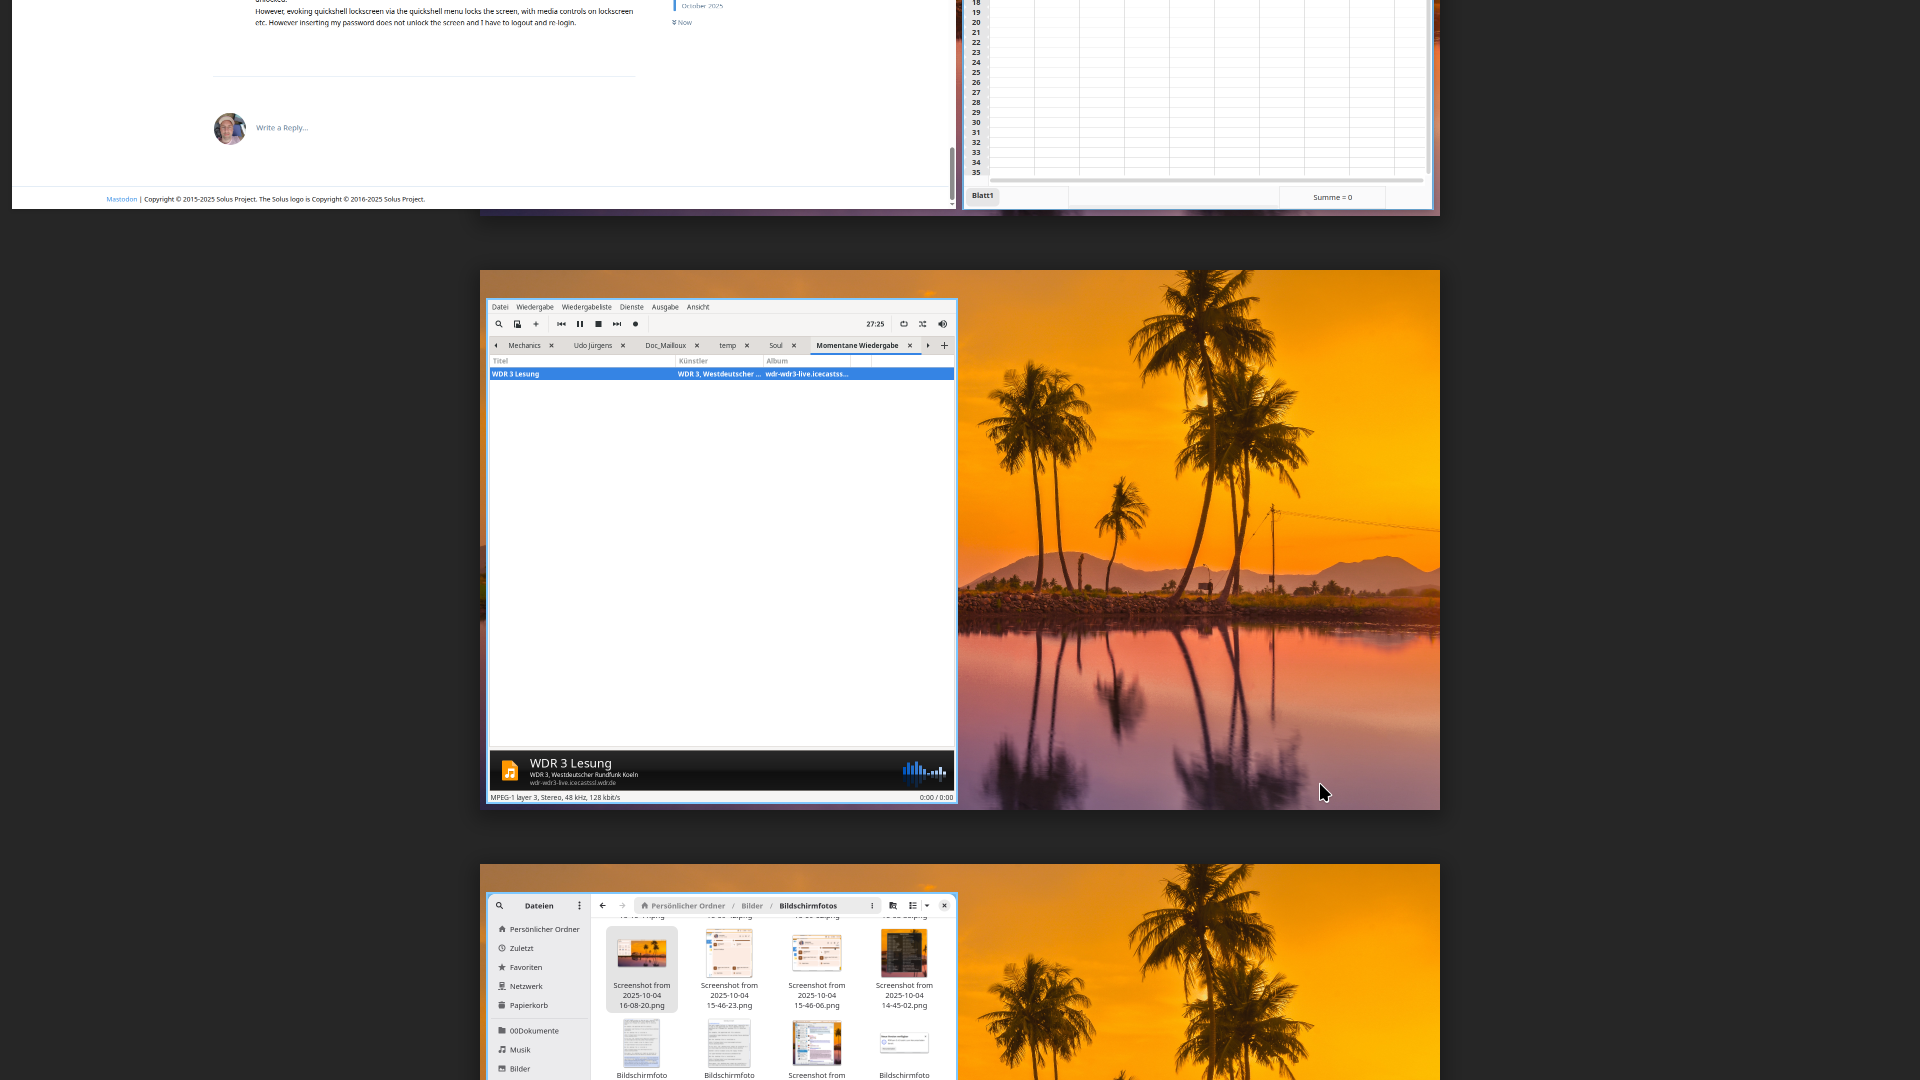The height and width of the screenshot is (1080, 1920).
Task: Skip to next track
Action: pyautogui.click(x=617, y=324)
